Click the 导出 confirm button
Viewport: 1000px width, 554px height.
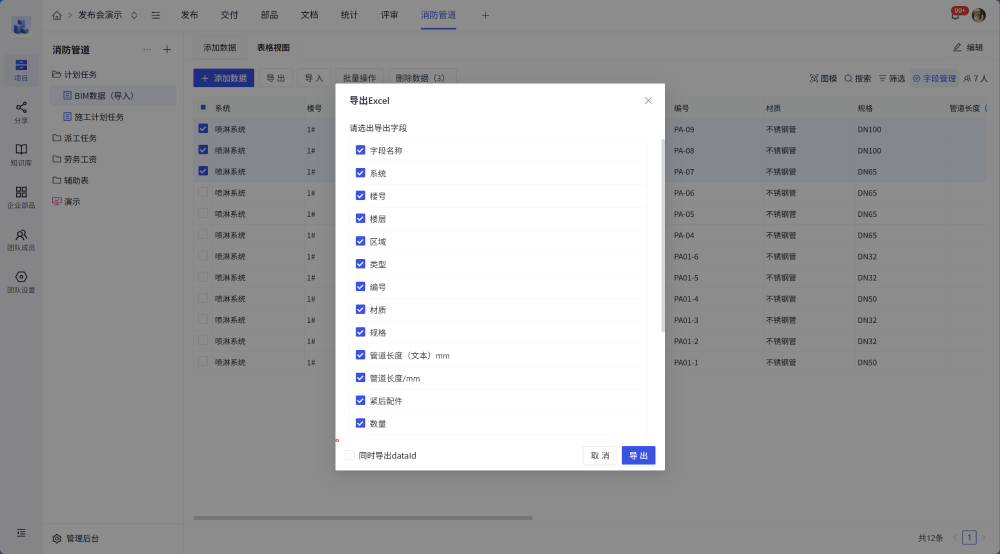[x=638, y=455]
